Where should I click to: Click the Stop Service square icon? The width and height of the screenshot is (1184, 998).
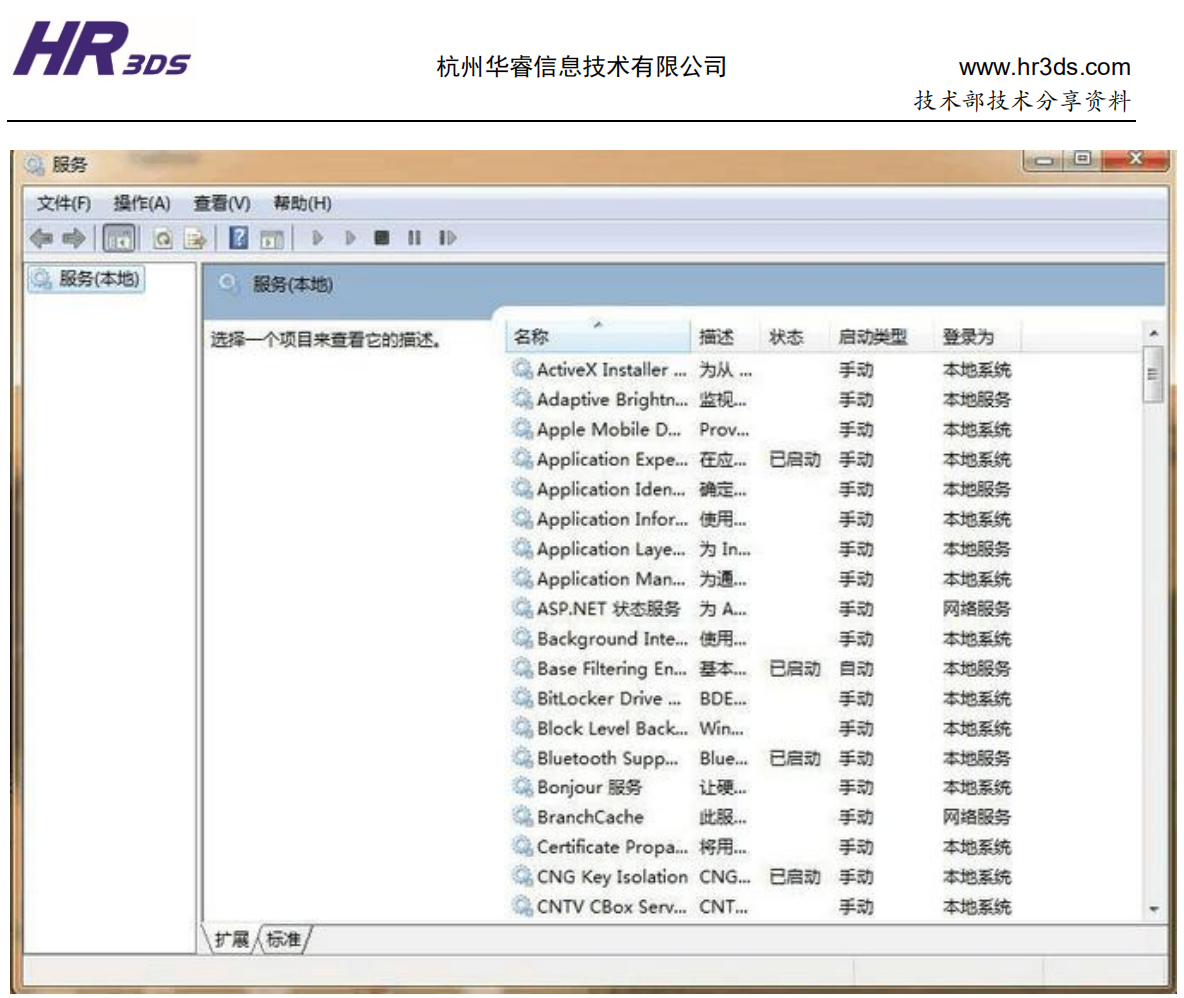(381, 238)
